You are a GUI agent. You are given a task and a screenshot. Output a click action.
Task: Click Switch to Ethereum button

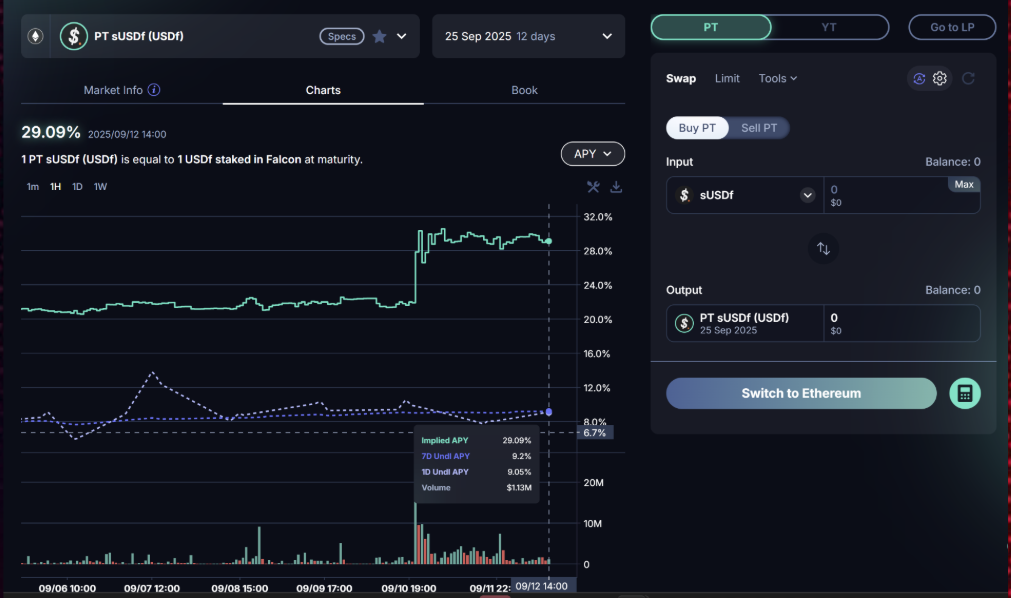tap(801, 394)
